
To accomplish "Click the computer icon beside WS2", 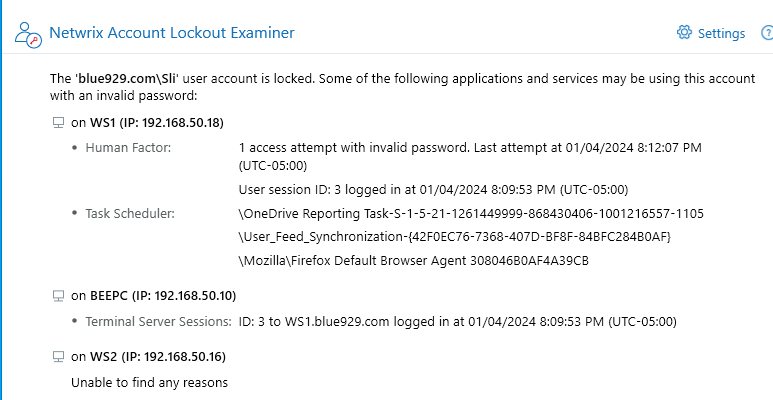I will [57, 357].
